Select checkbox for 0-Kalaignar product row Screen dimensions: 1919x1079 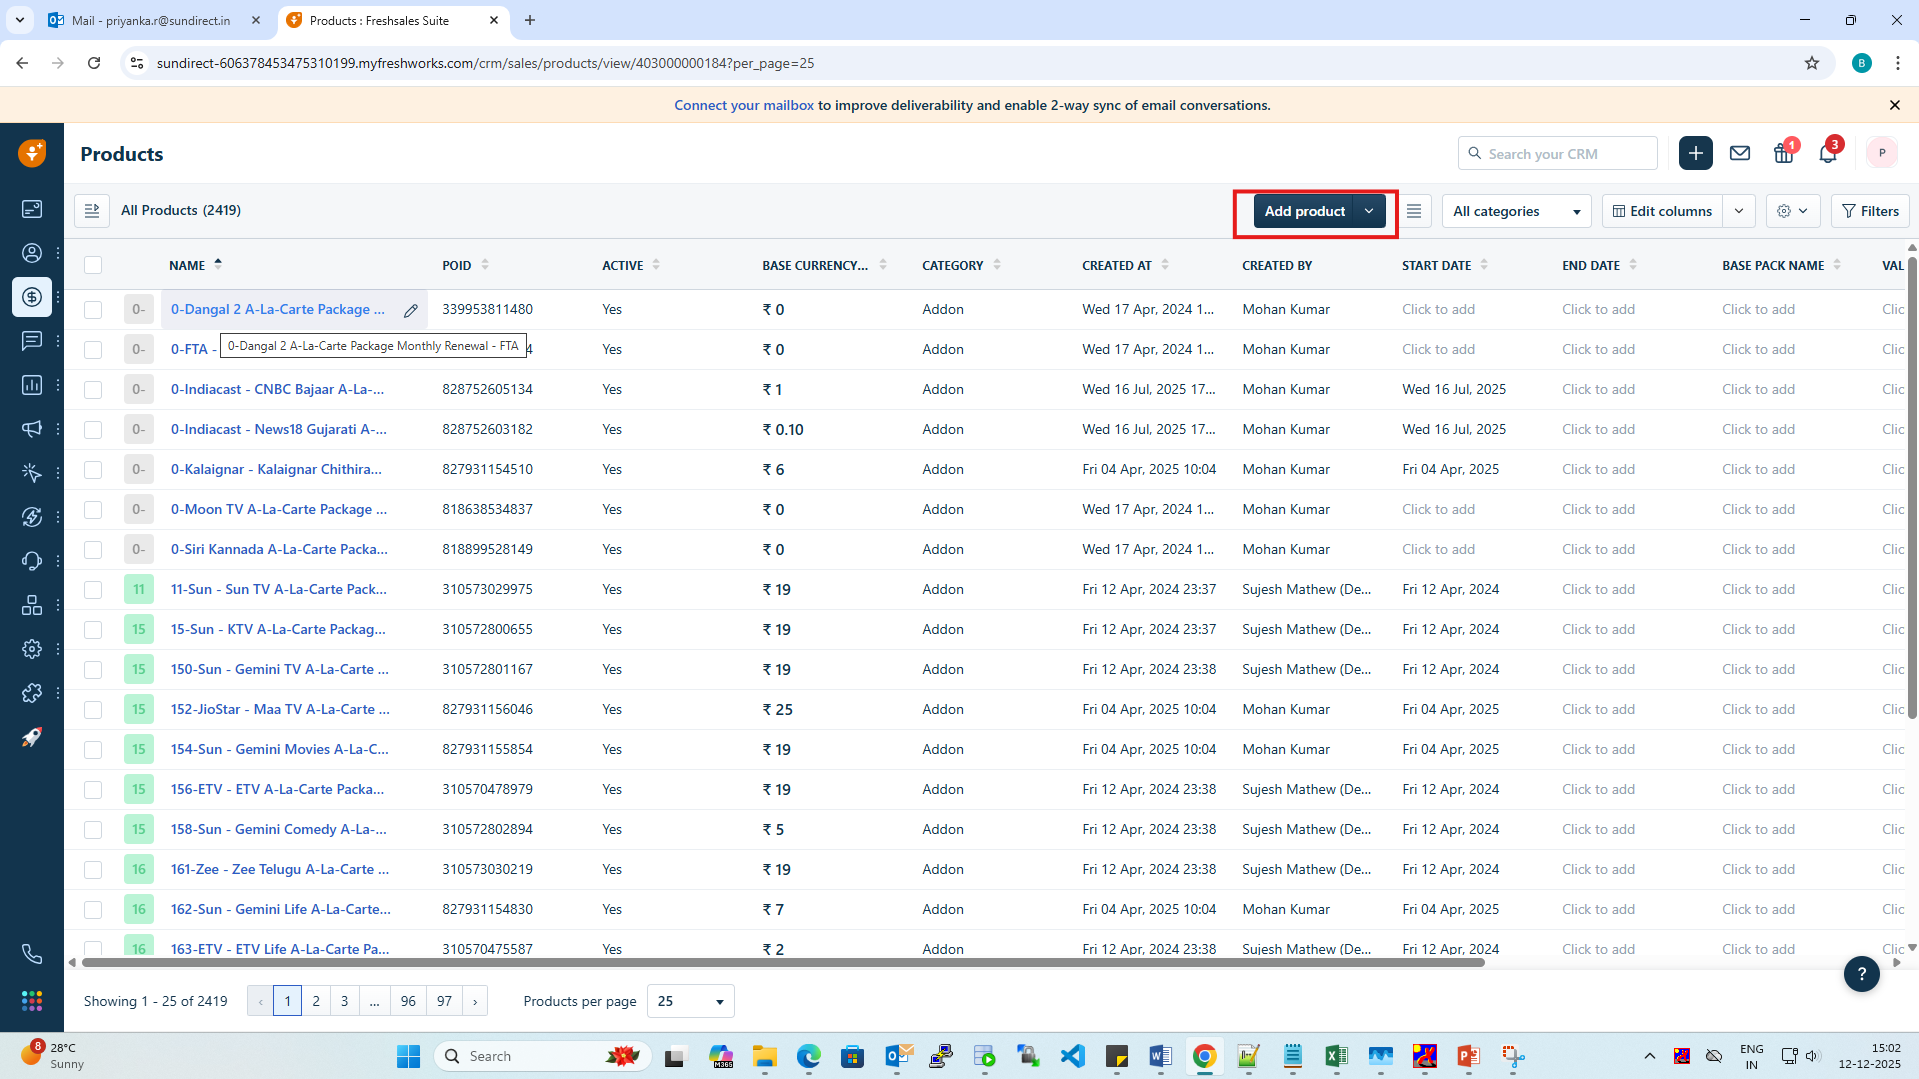point(93,470)
